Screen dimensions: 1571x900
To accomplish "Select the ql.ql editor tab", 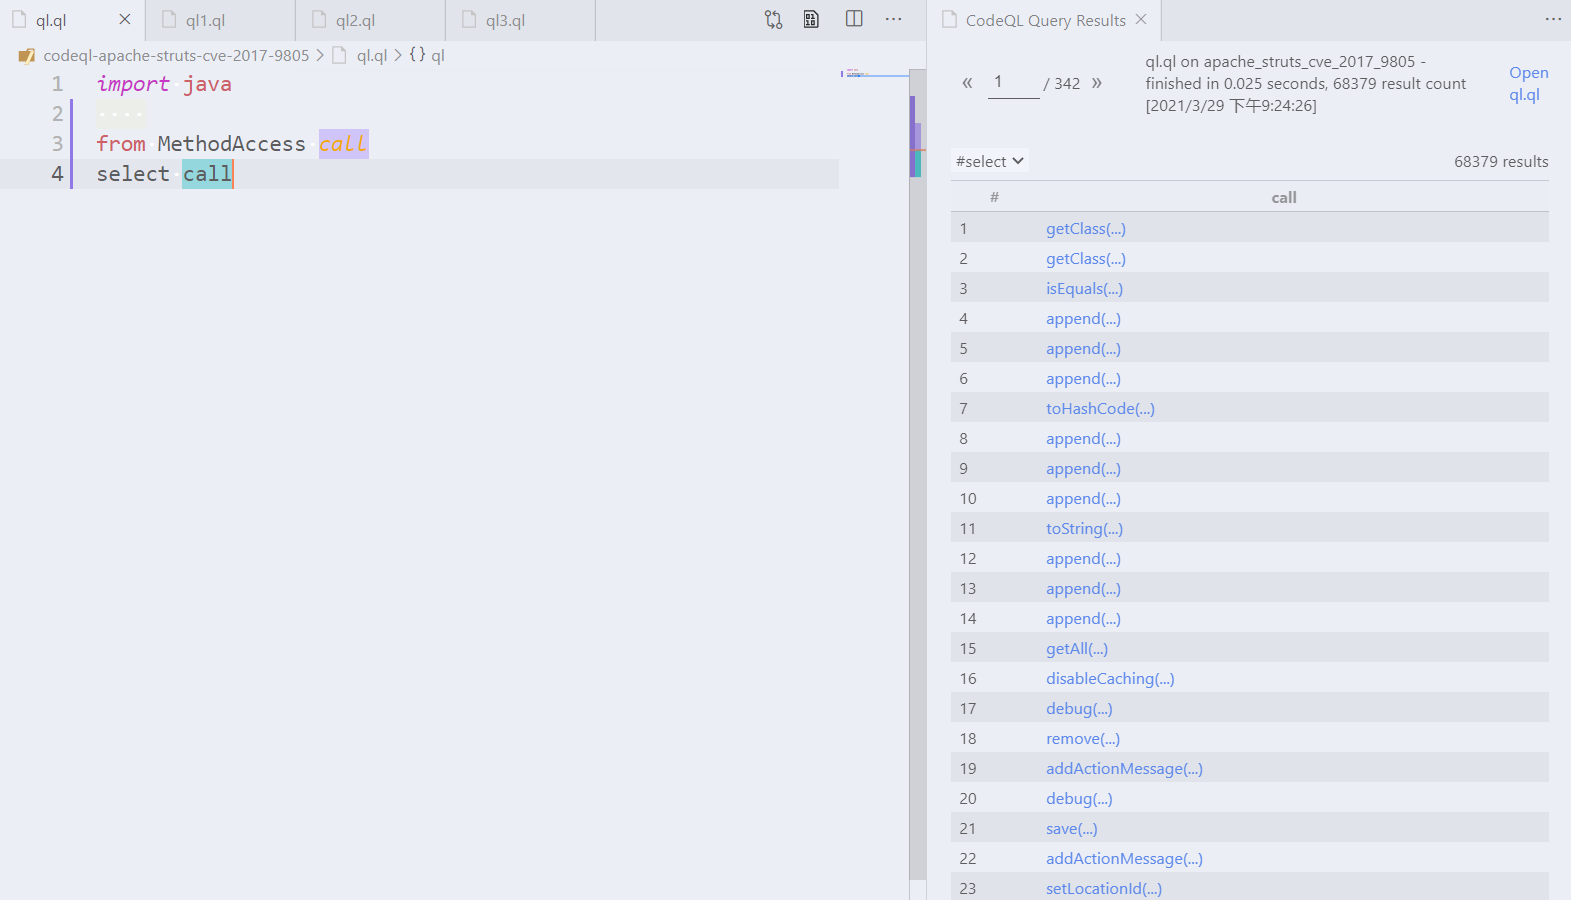I will click(72, 20).
